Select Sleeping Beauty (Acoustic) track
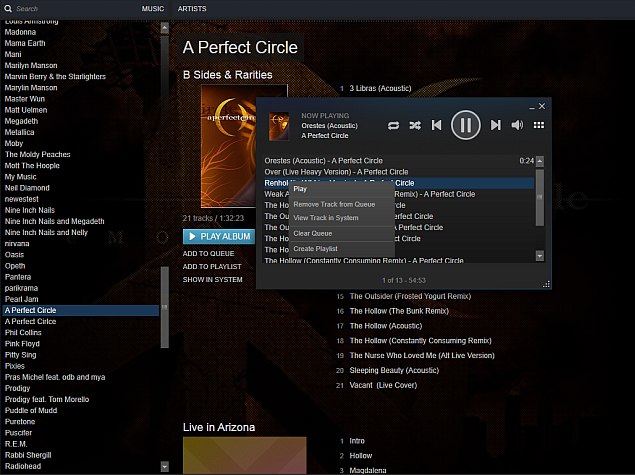The width and height of the screenshot is (635, 475). (394, 371)
